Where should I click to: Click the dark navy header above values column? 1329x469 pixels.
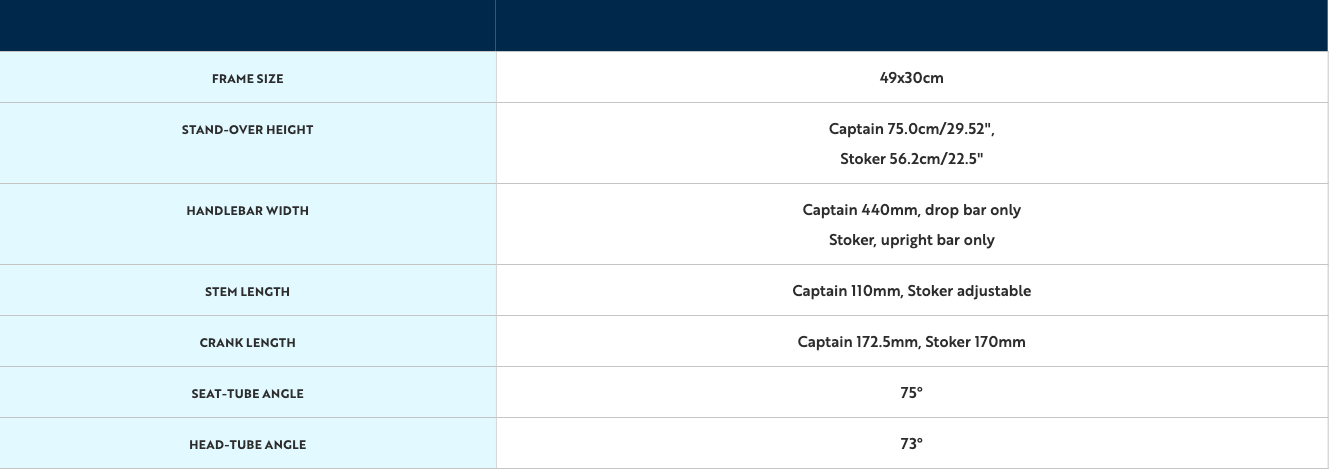coord(911,25)
